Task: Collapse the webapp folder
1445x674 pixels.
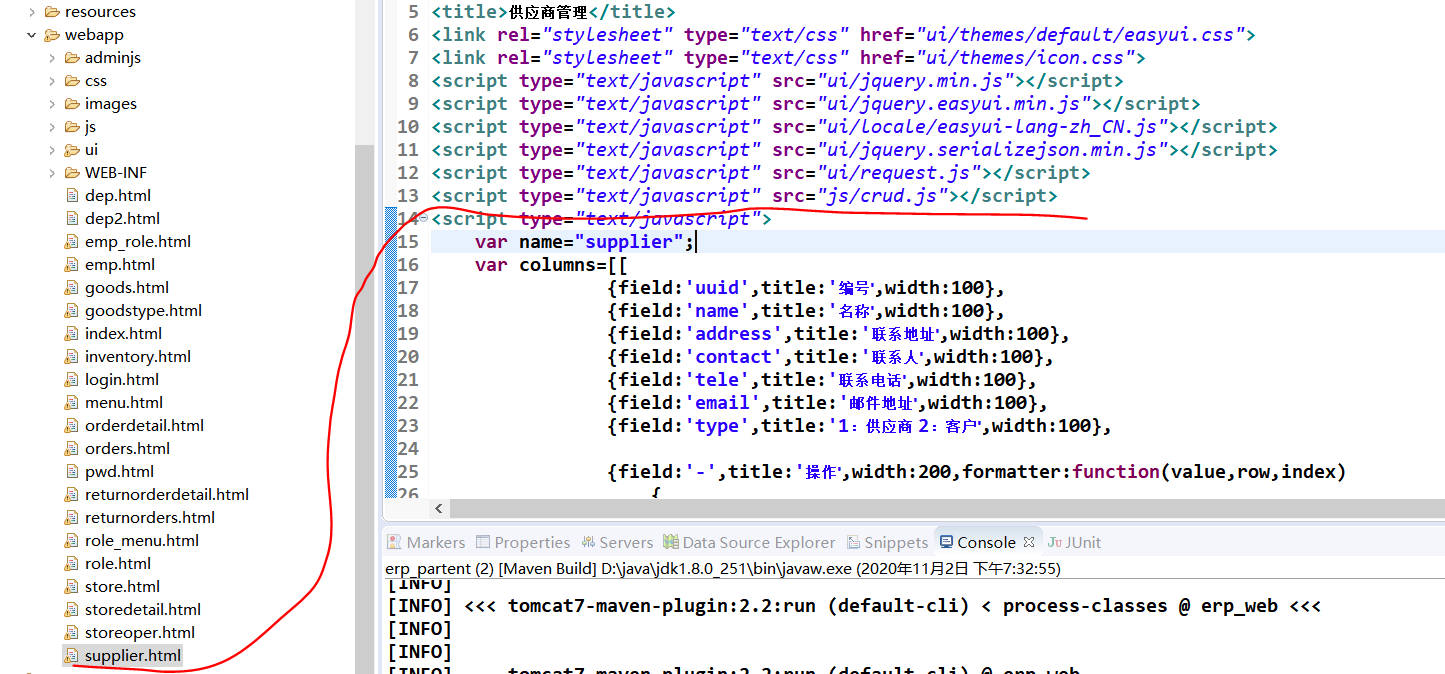Action: 33,35
